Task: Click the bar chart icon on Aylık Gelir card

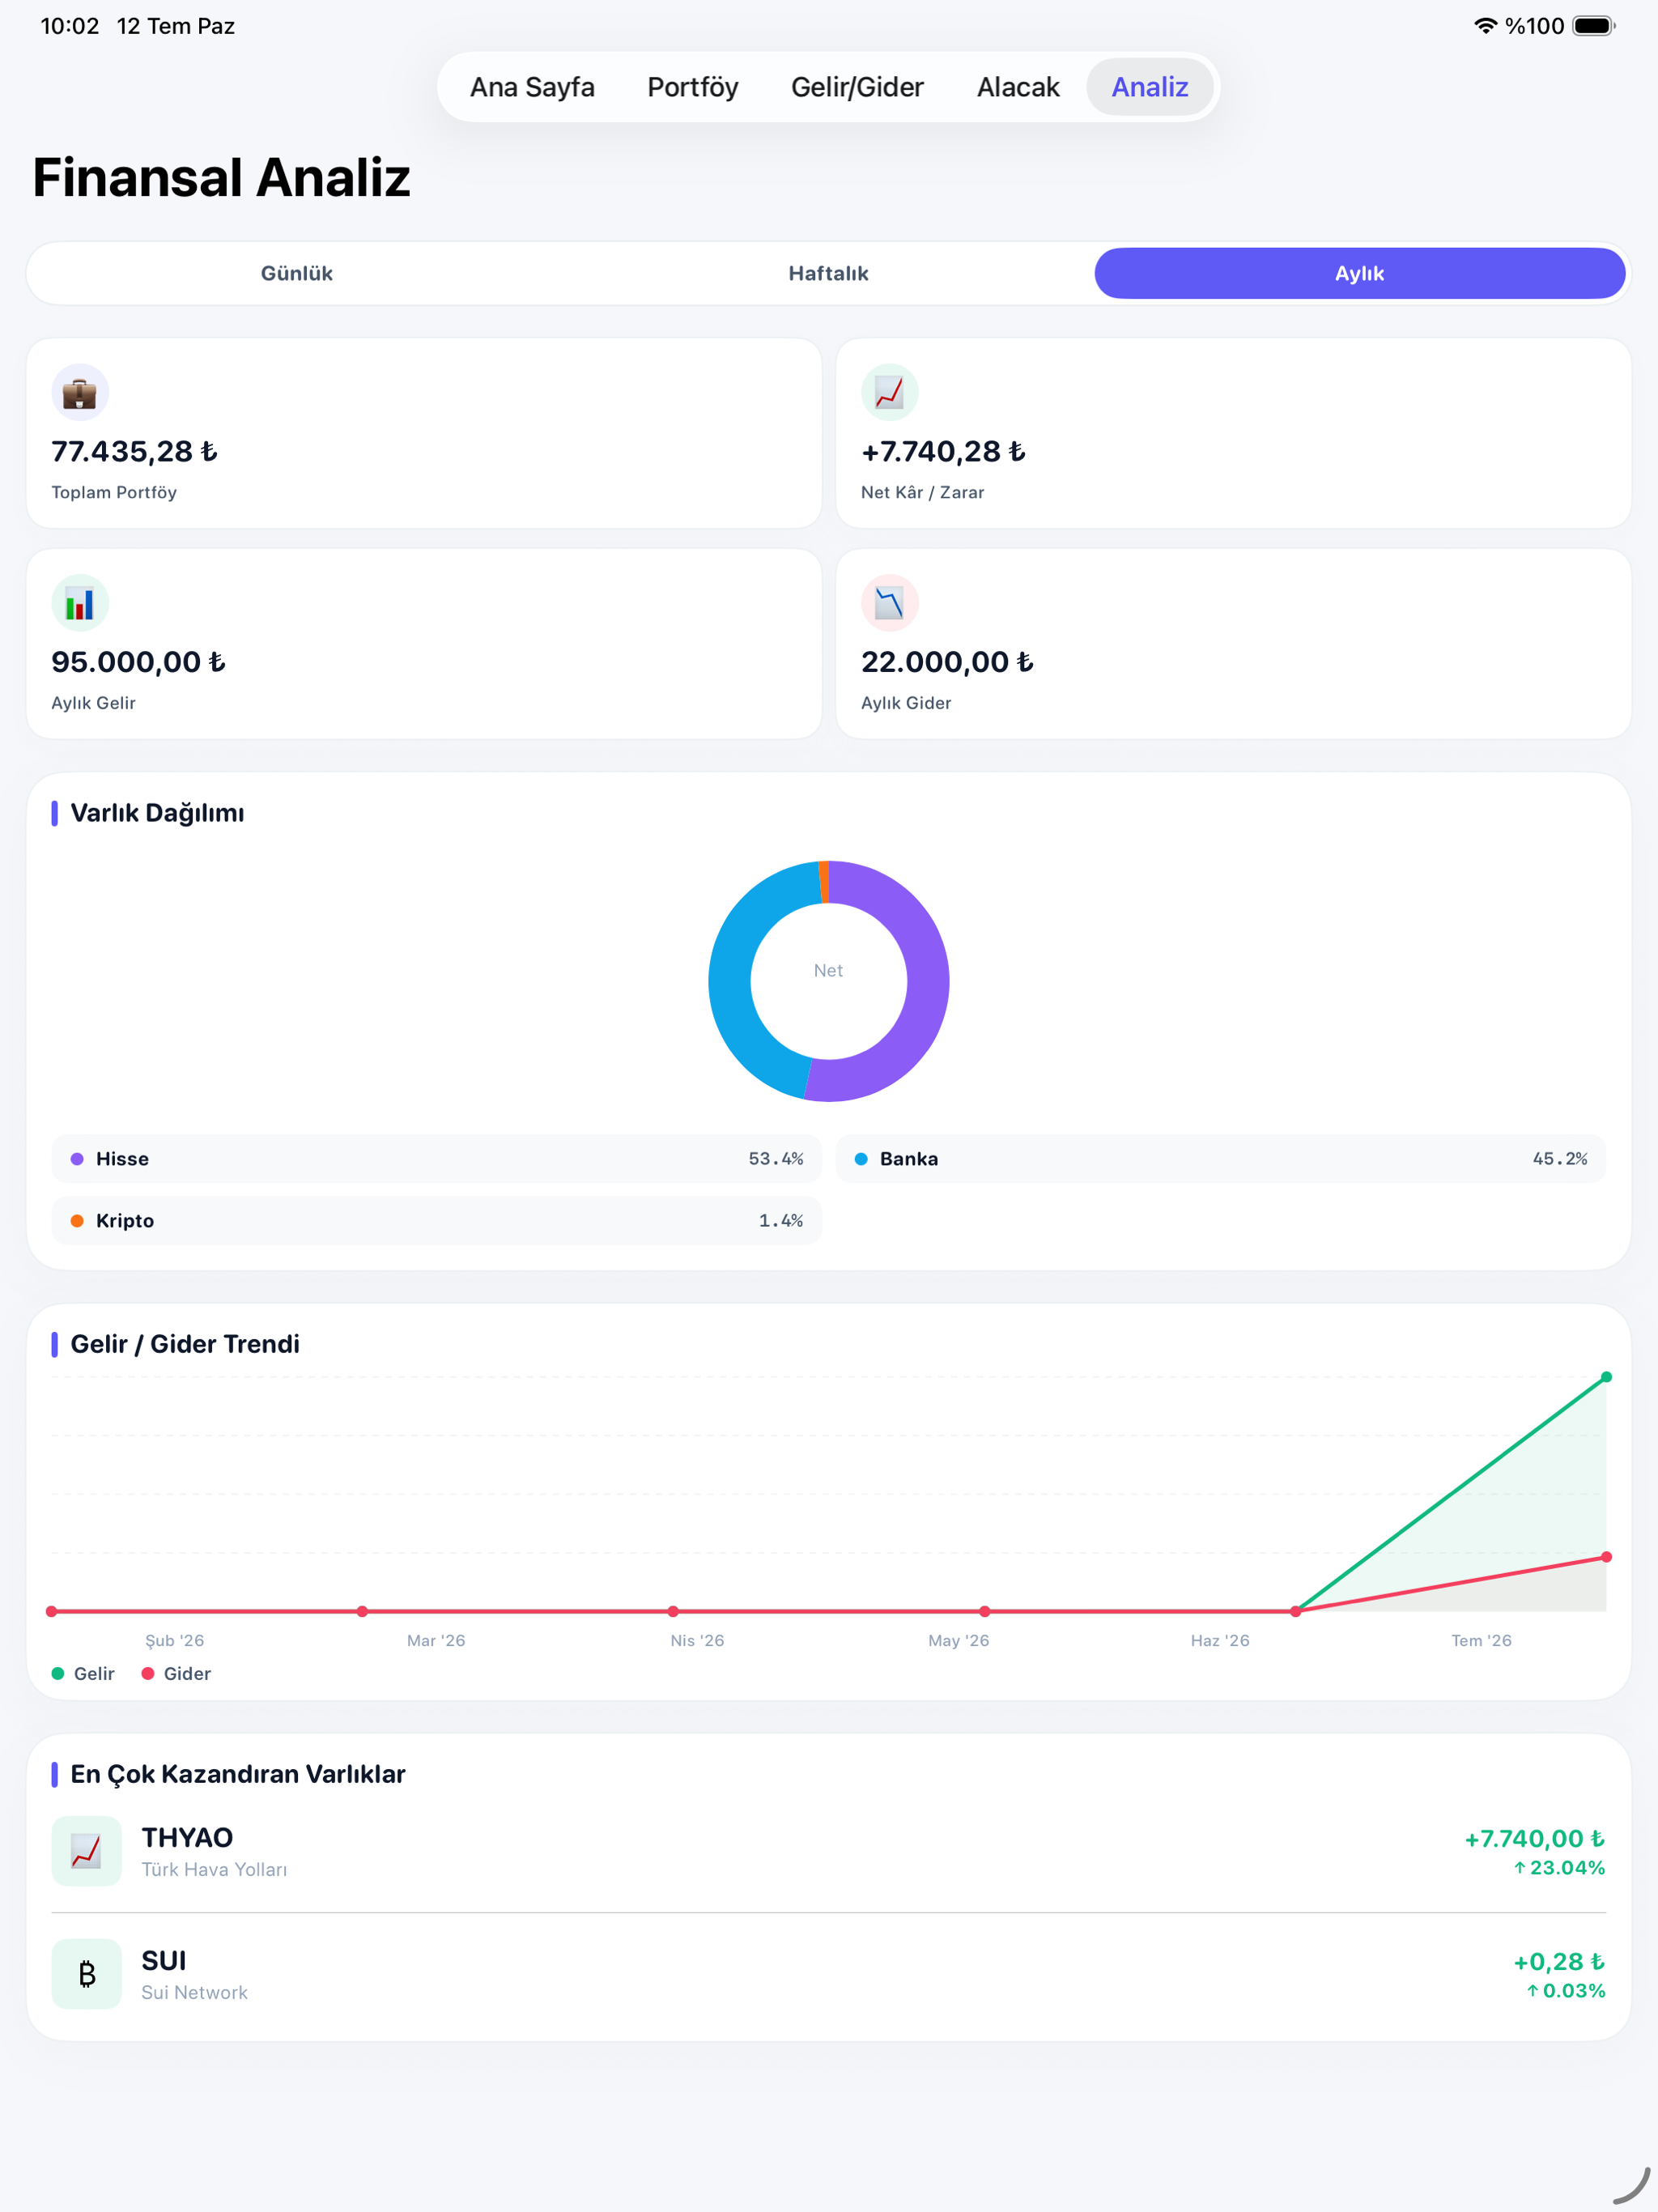Action: click(80, 603)
